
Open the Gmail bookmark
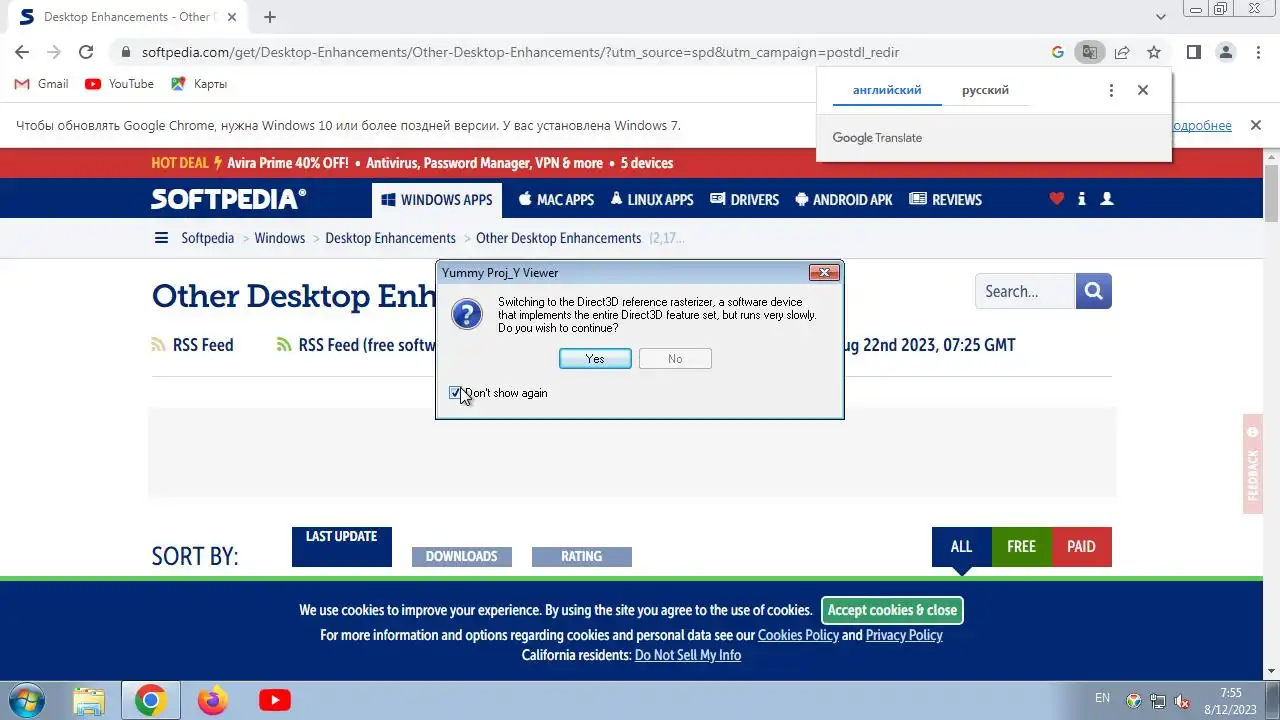click(41, 84)
